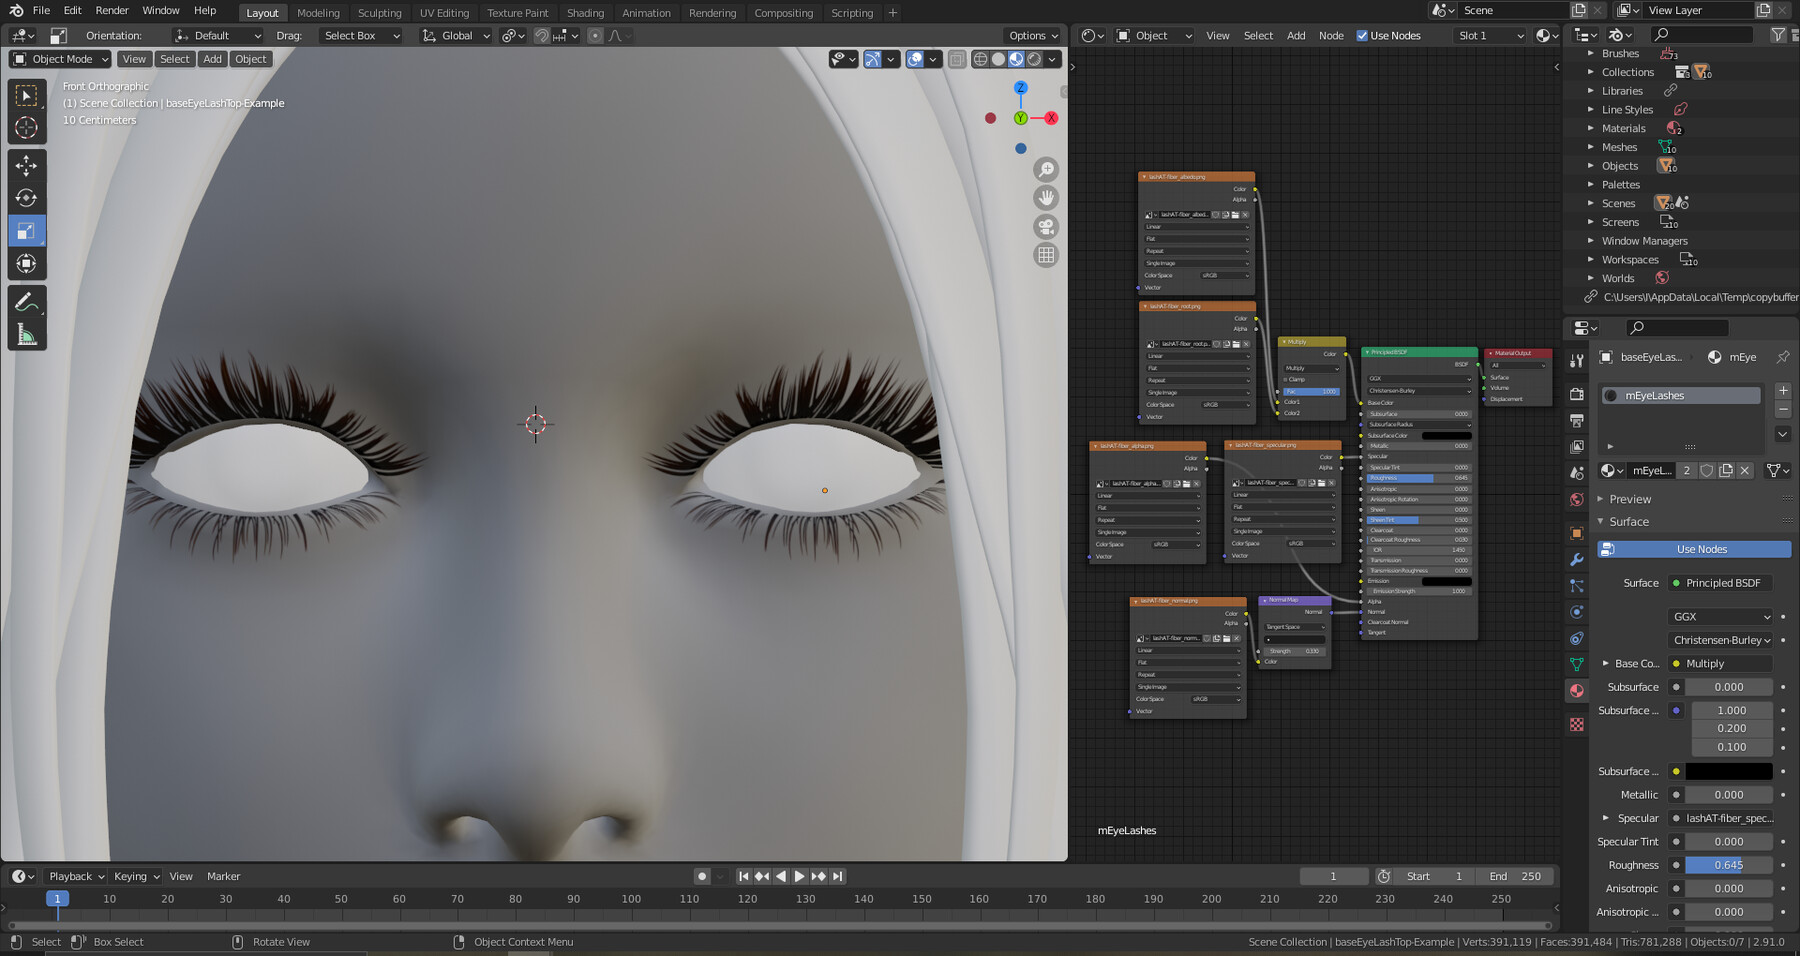Viewport: 1800px width, 956px height.
Task: Switch to solid viewport shading
Action: click(998, 59)
